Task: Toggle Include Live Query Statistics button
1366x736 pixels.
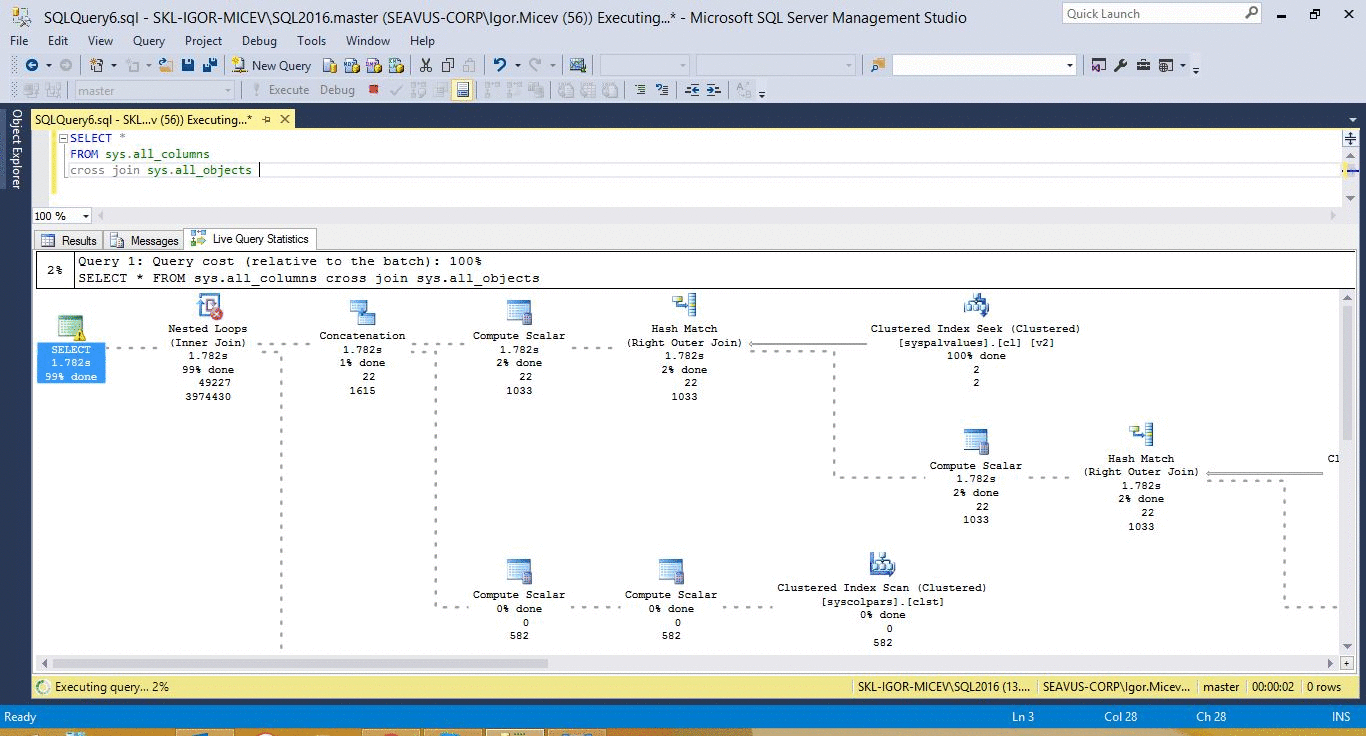Action: click(x=462, y=90)
